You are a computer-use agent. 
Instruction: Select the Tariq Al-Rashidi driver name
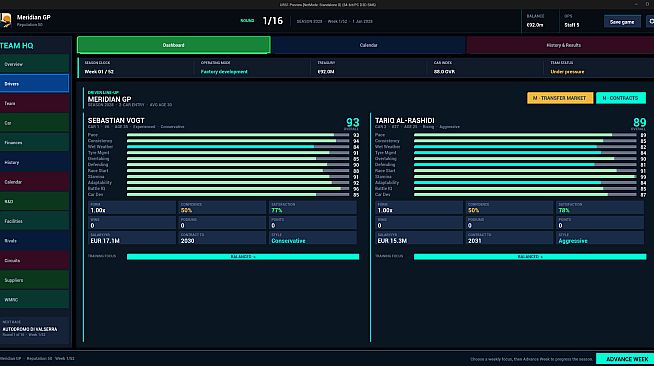click(405, 120)
